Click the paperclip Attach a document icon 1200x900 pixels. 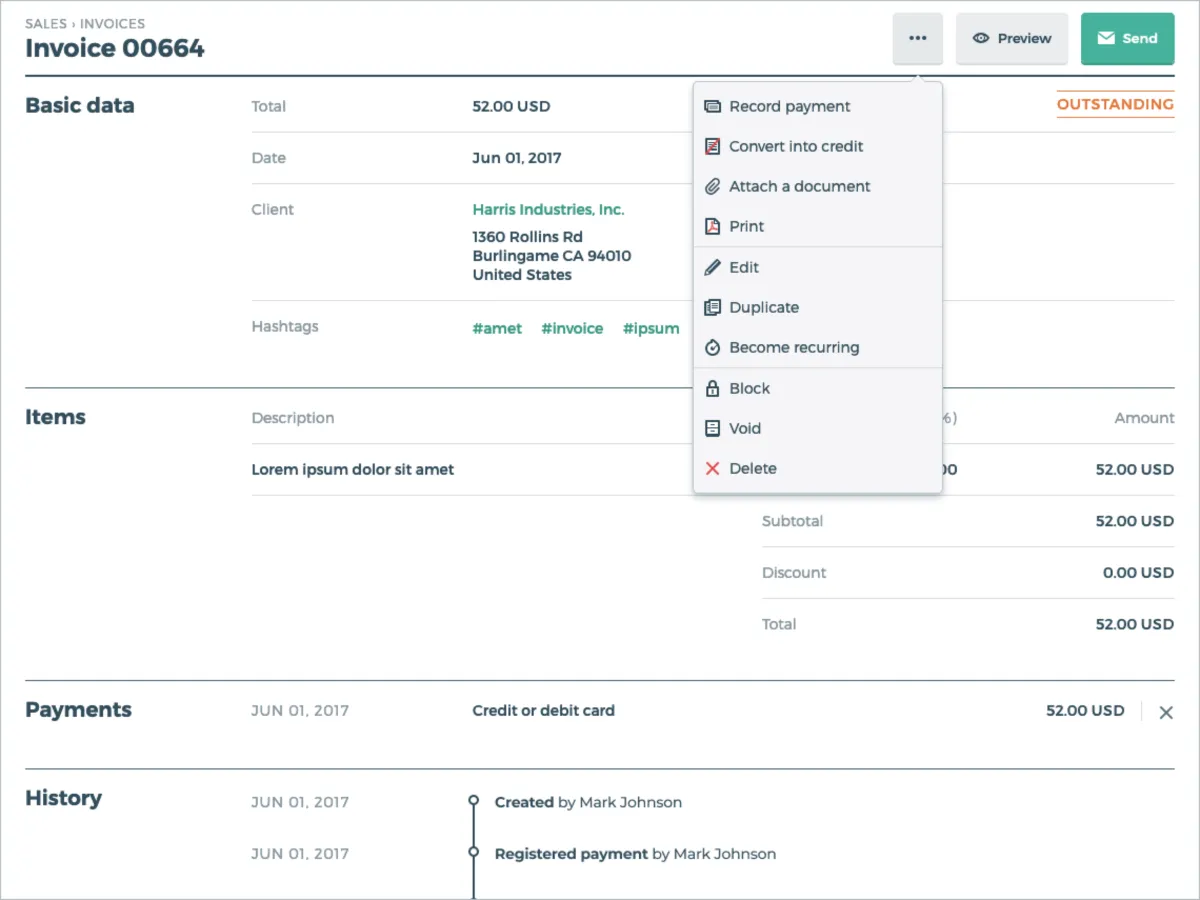pos(712,186)
